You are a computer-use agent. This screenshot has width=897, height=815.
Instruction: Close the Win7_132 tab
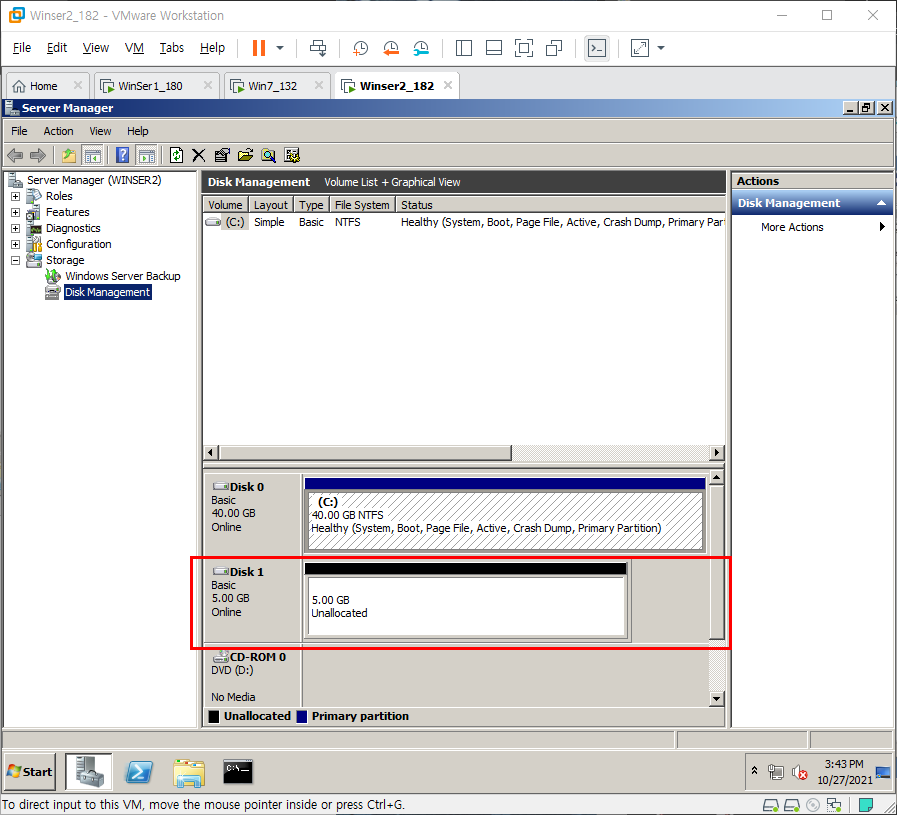point(319,85)
